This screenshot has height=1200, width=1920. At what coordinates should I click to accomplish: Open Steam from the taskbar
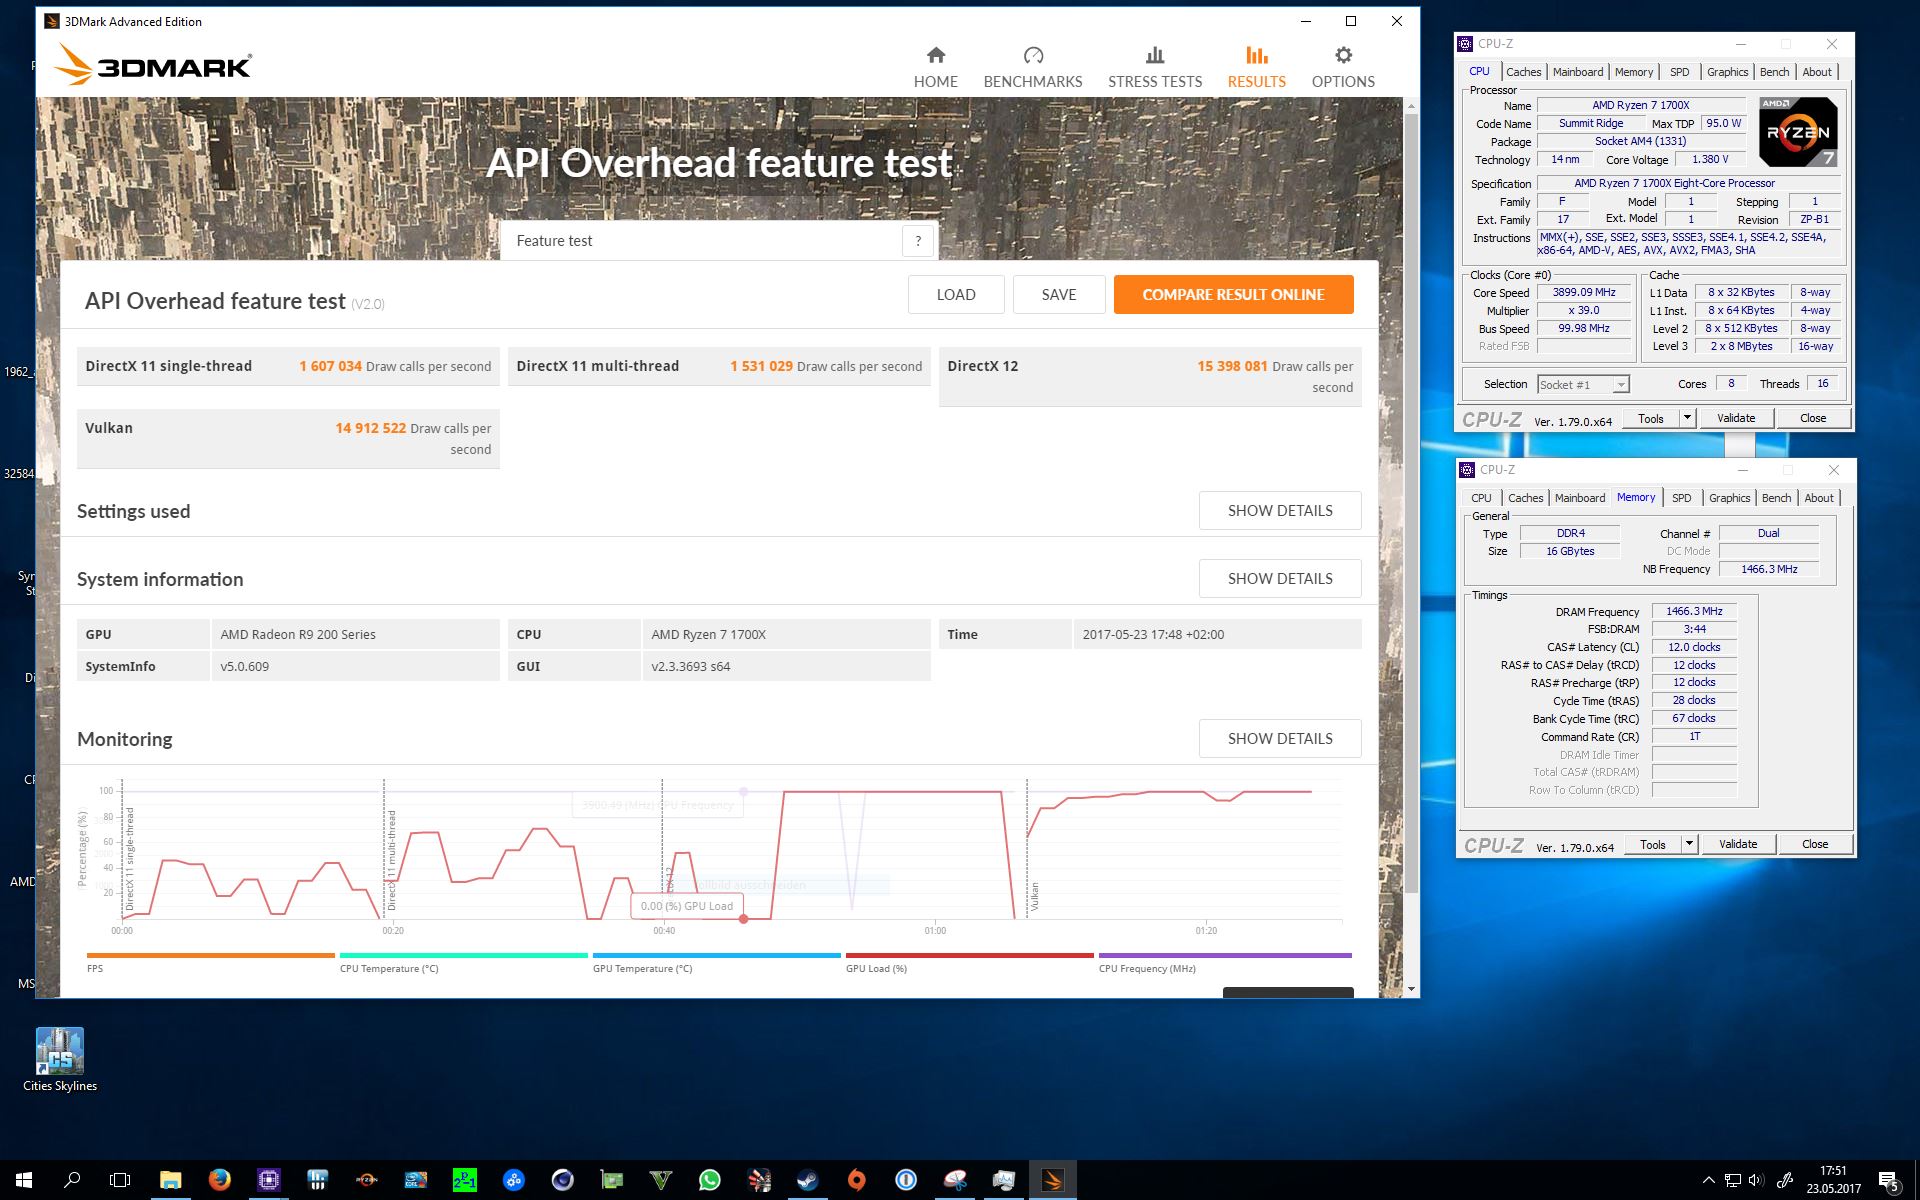807,1180
